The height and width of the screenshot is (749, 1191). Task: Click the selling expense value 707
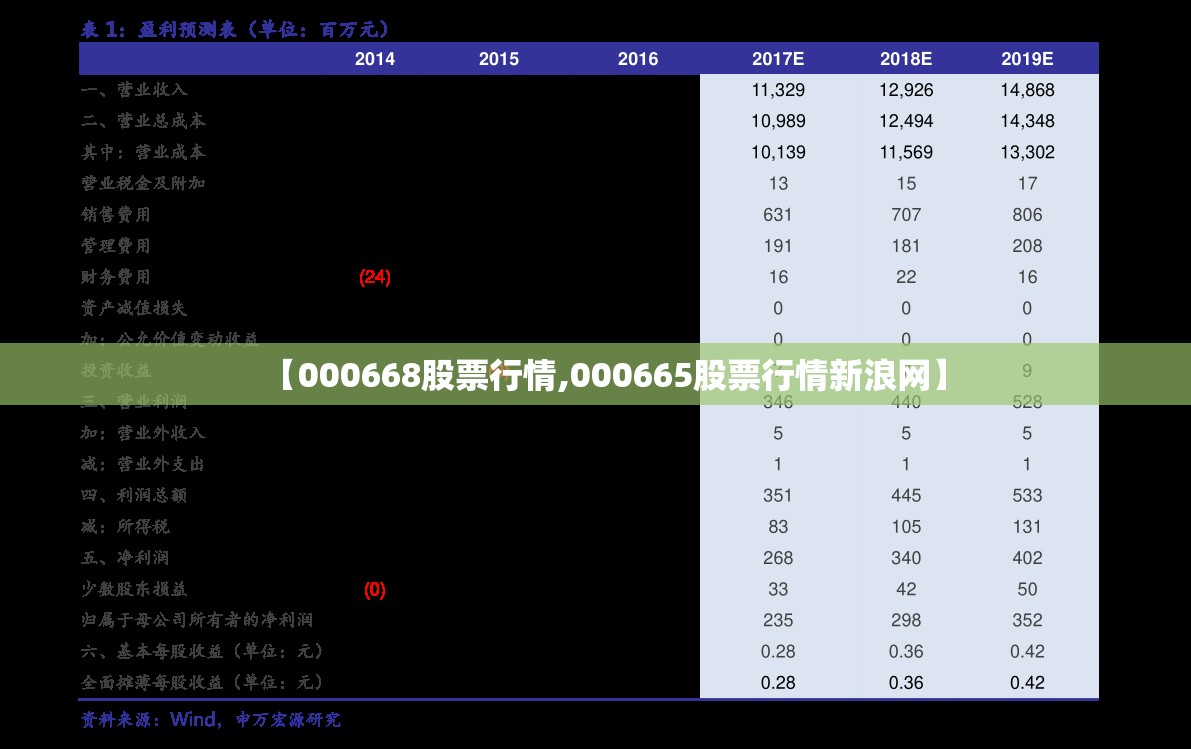click(x=905, y=214)
